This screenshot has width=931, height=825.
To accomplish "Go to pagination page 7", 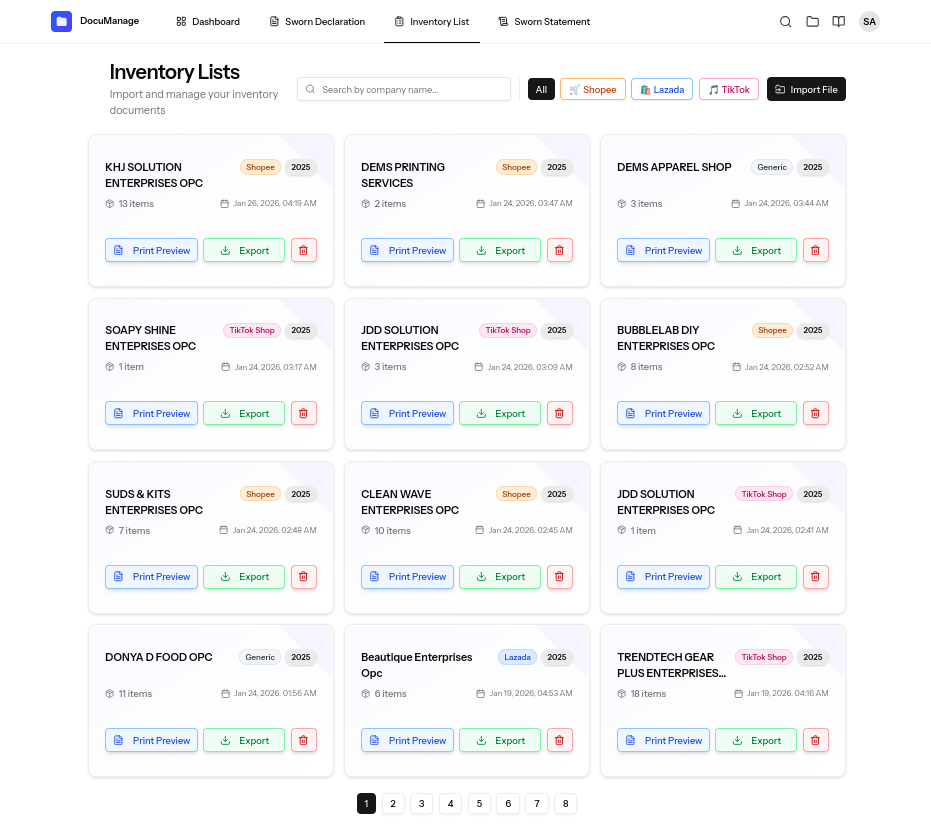I will pyautogui.click(x=537, y=804).
